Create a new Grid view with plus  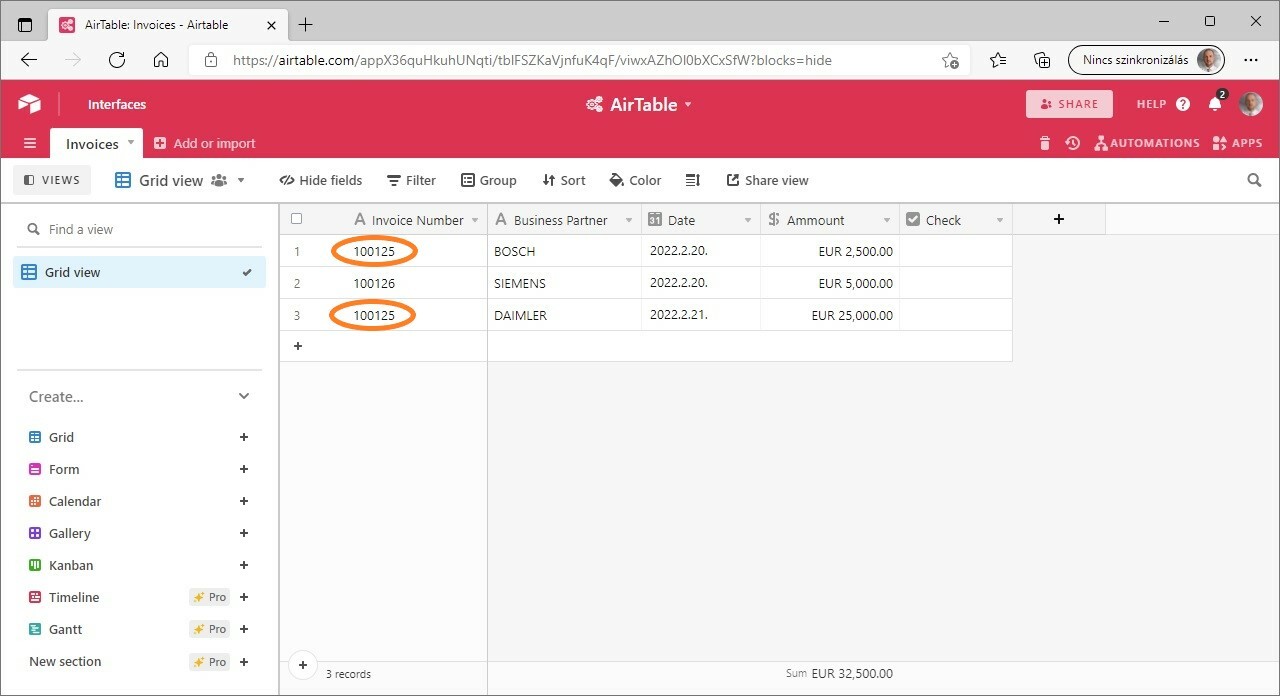point(244,437)
